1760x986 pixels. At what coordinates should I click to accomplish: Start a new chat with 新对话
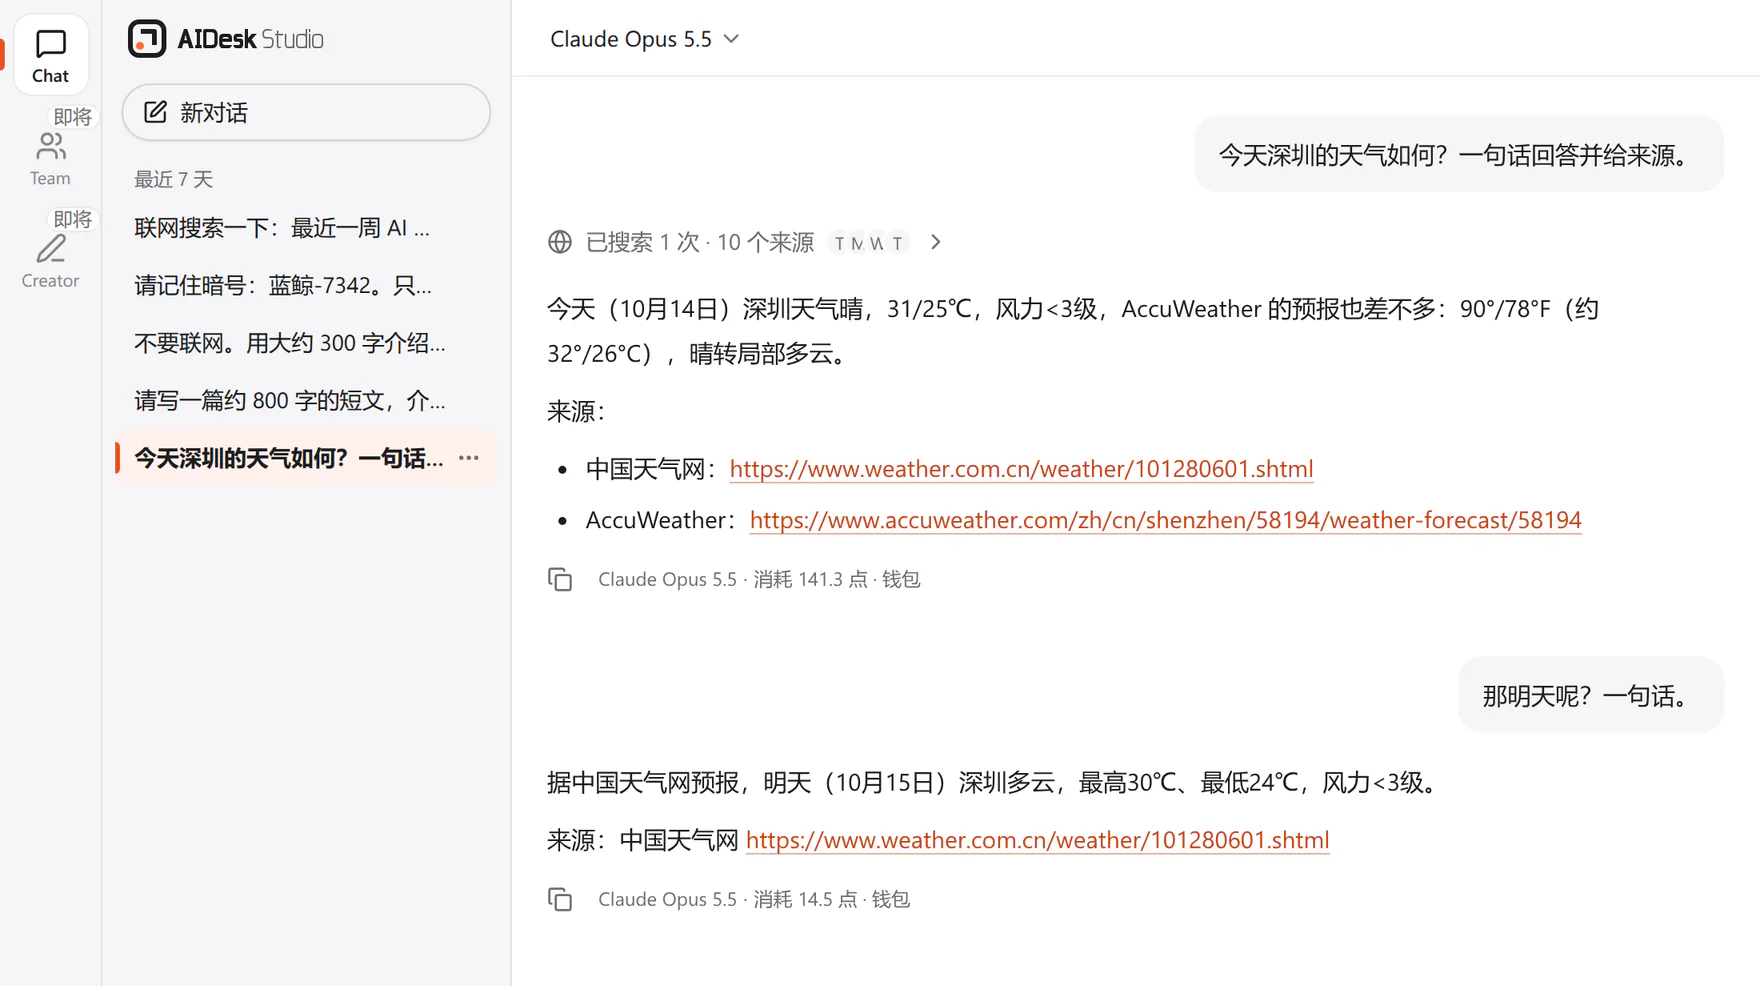[306, 112]
